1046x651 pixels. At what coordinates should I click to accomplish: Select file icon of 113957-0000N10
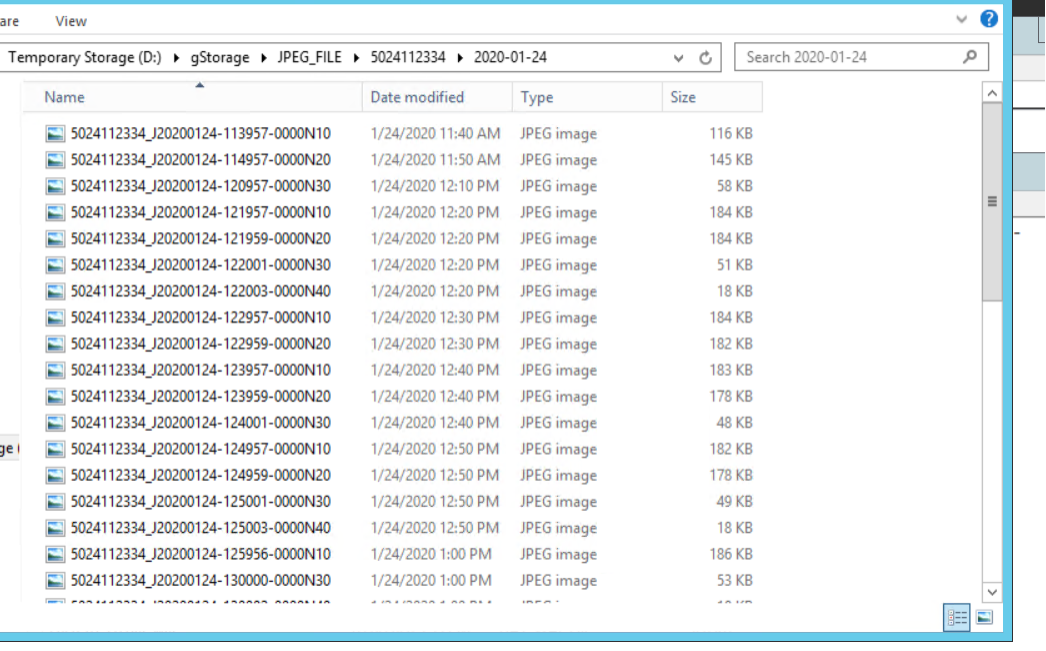click(x=55, y=134)
